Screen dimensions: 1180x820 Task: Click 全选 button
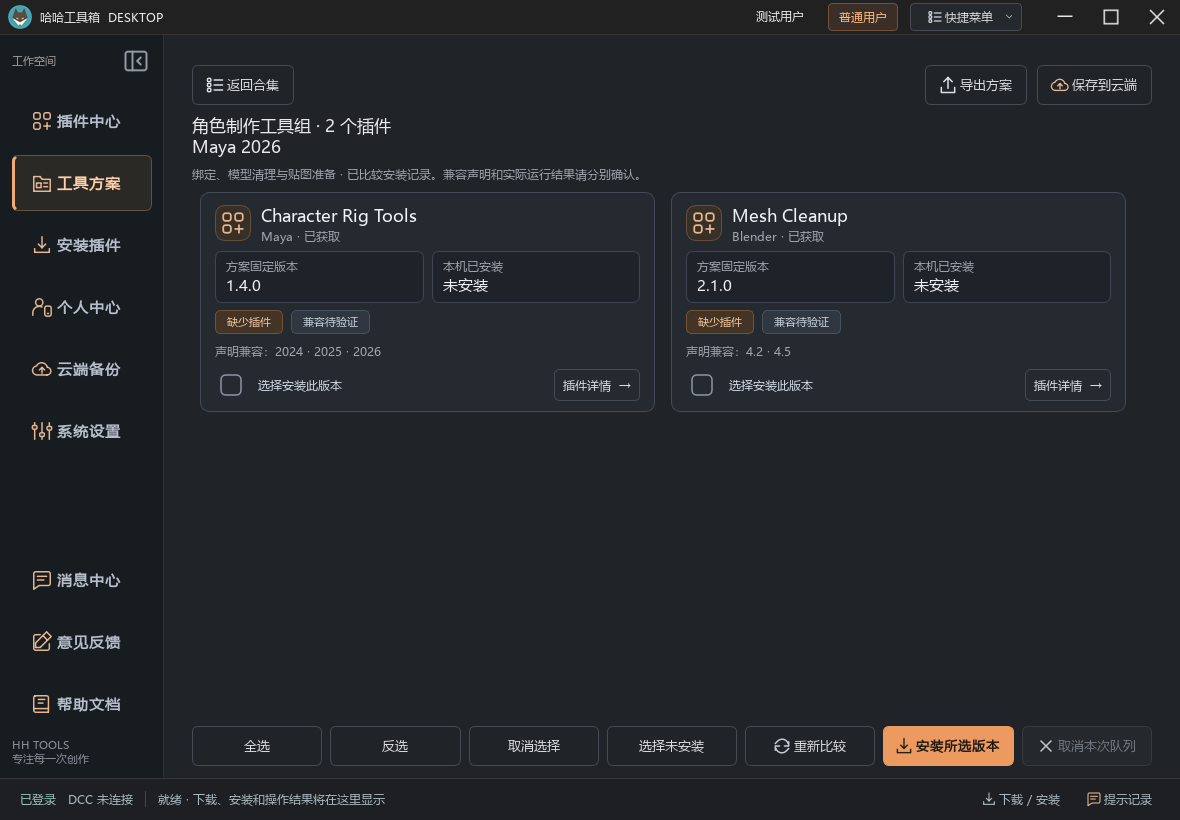pos(257,746)
